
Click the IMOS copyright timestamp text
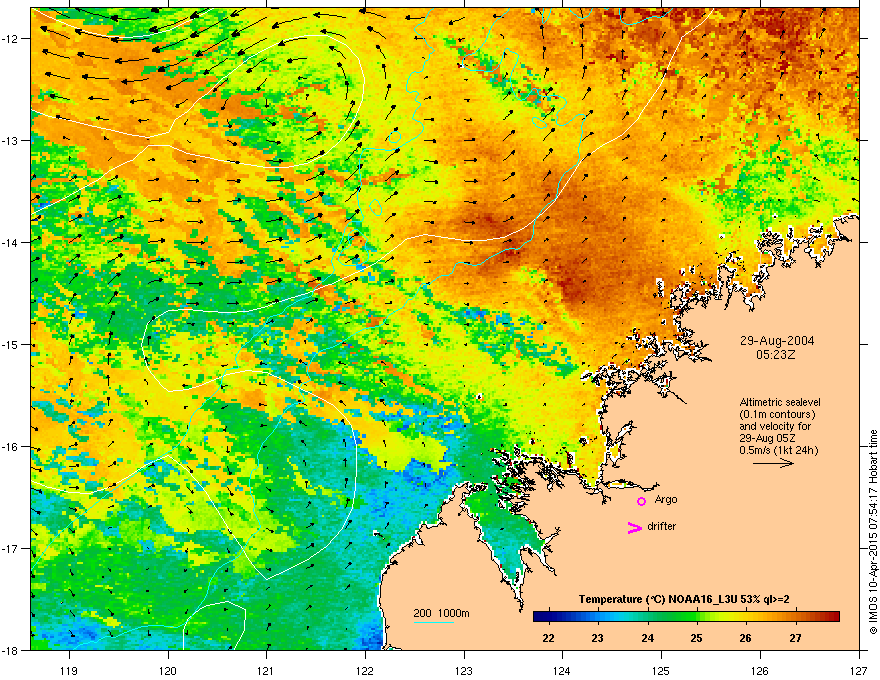pos(873,532)
